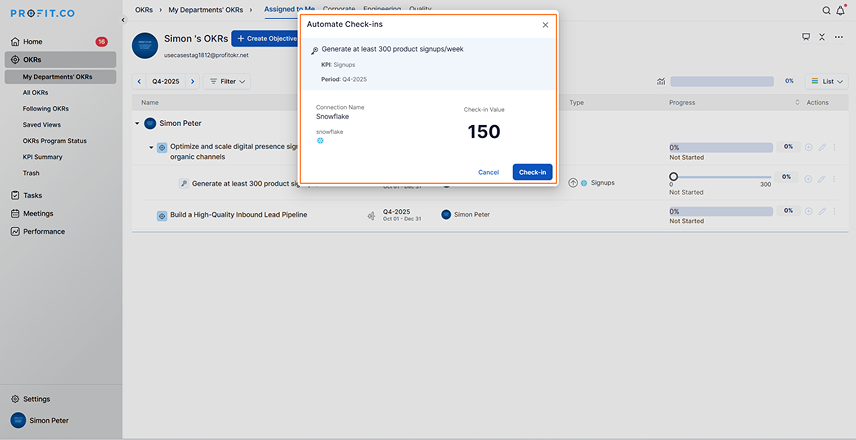Viewport: 856px width, 440px height.
Task: Click increase-KPI arrow icon beside Signups
Action: (573, 183)
